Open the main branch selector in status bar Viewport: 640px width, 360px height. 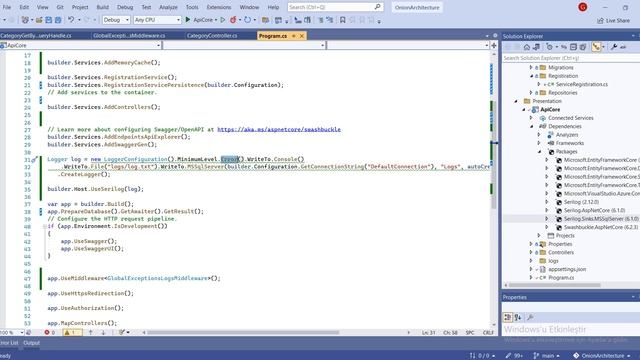click(547, 356)
